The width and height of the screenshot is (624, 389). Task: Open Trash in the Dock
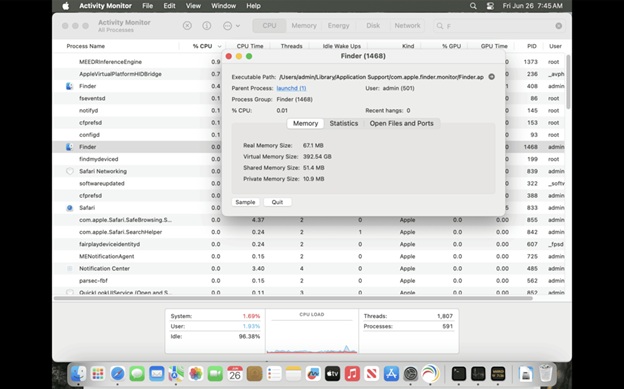click(x=546, y=374)
